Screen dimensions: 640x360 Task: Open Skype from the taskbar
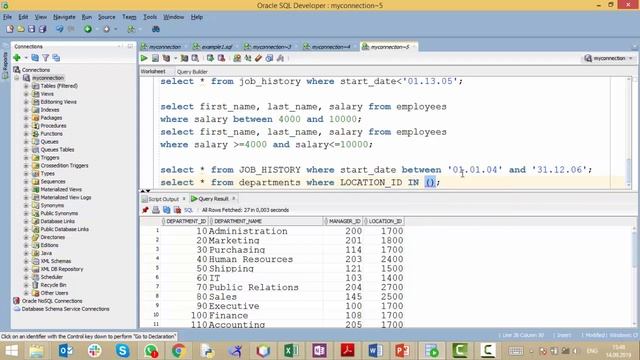122,351
